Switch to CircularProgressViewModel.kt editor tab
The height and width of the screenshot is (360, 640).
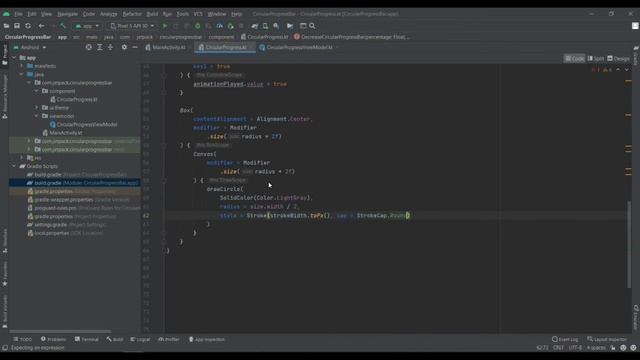(x=299, y=47)
